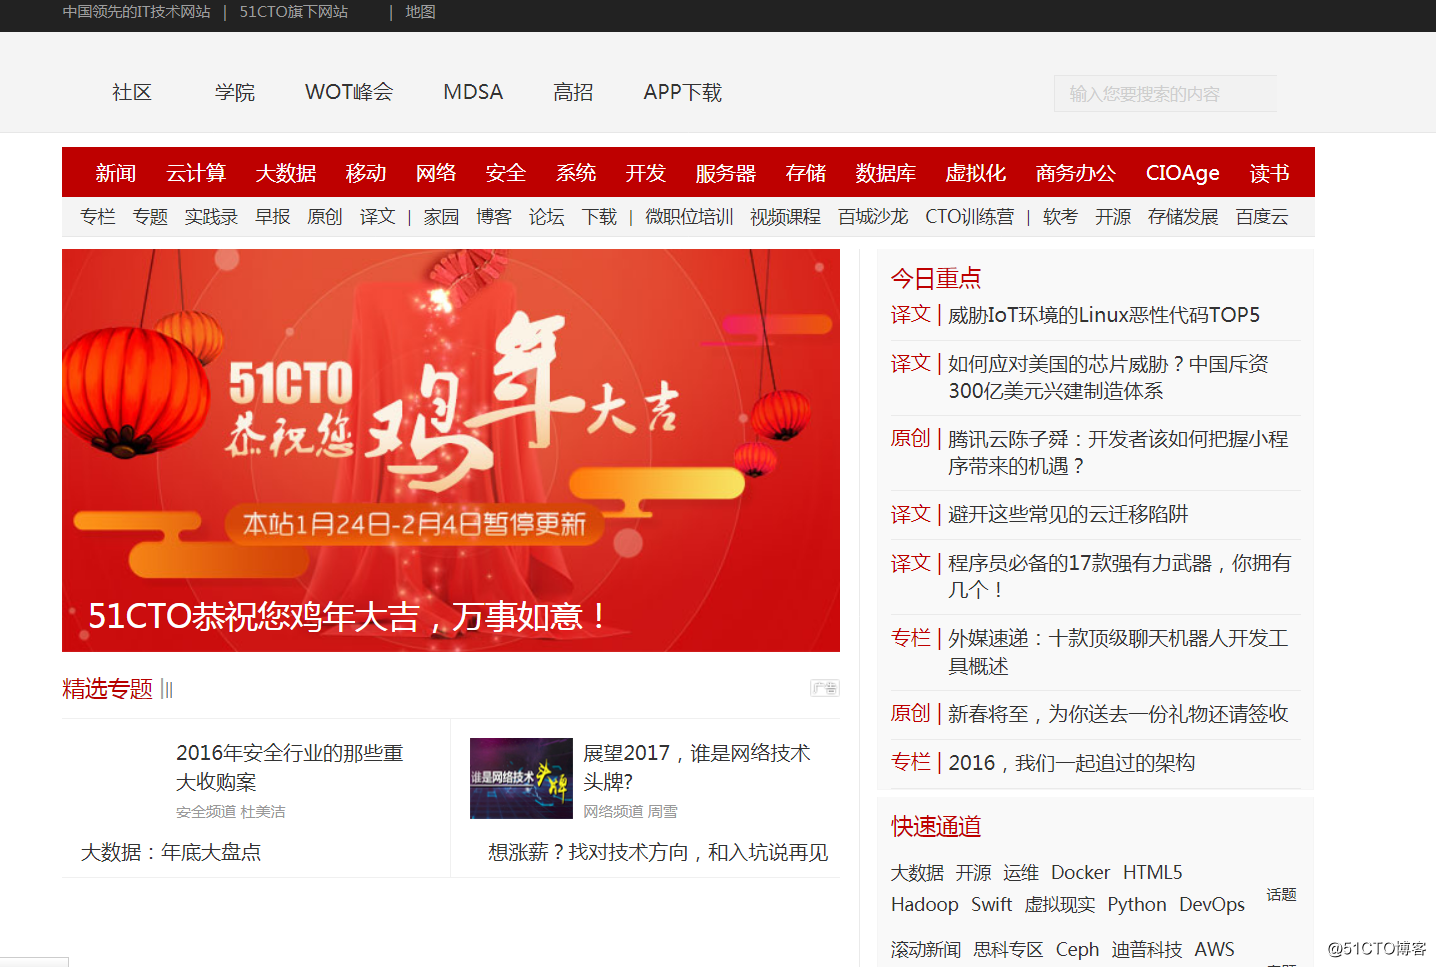Open article 如何应对美国的芯片威胁

(x=1108, y=378)
